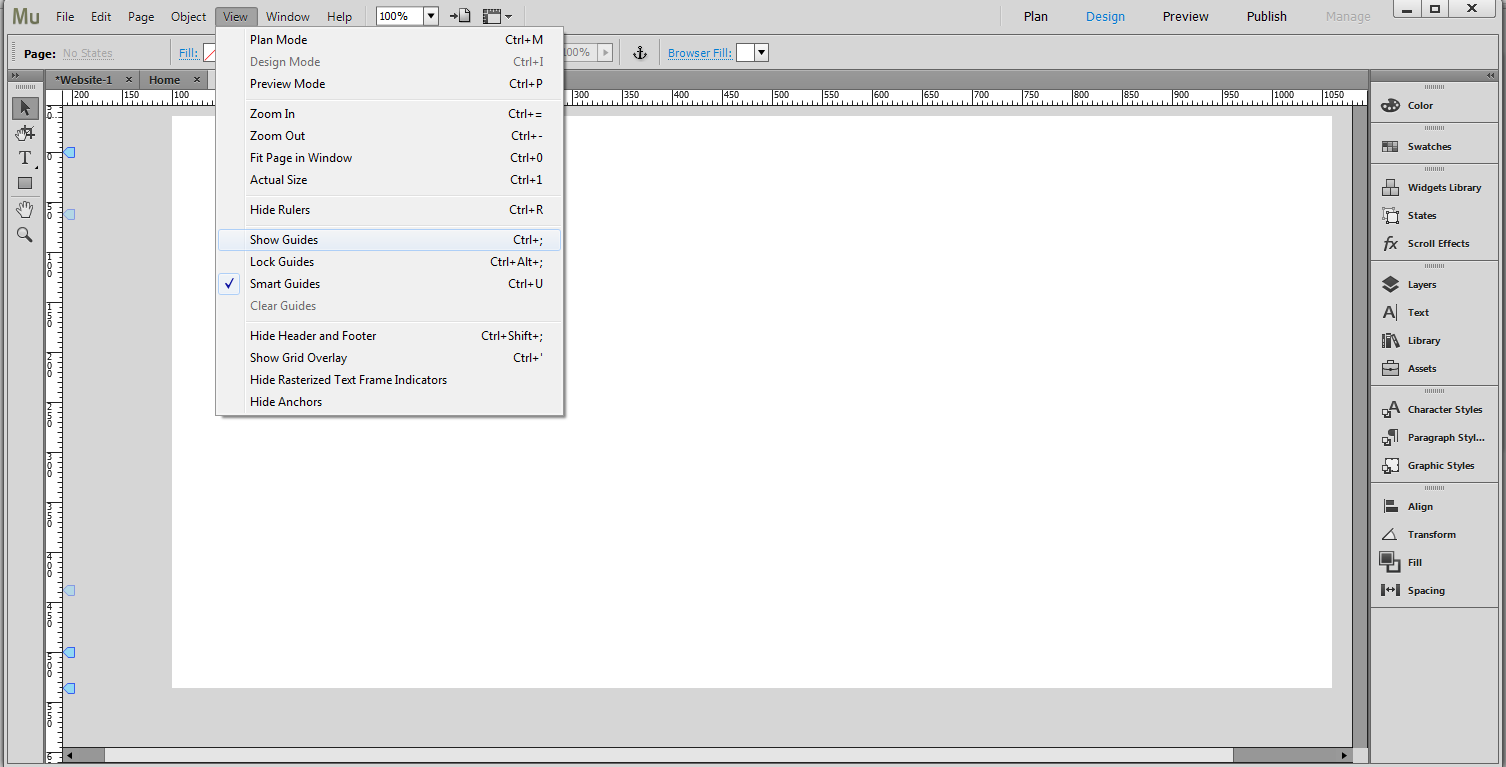The height and width of the screenshot is (767, 1506).
Task: Switch to the Home tab
Action: click(164, 79)
